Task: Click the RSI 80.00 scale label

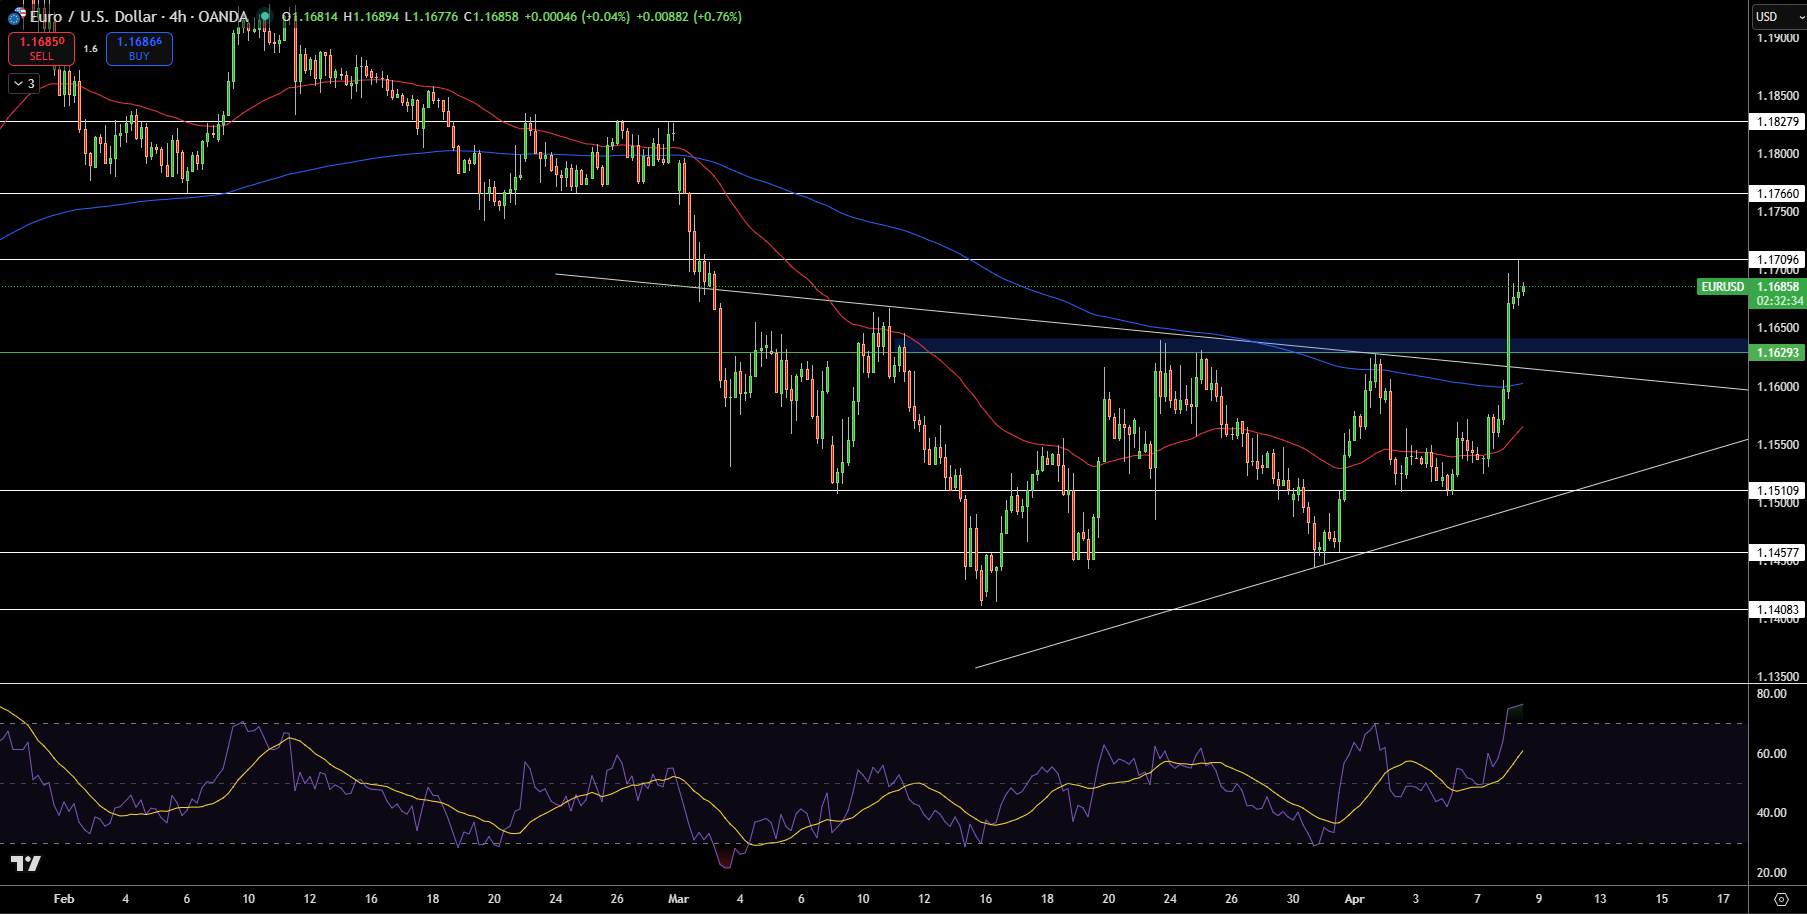Action: coord(1772,694)
